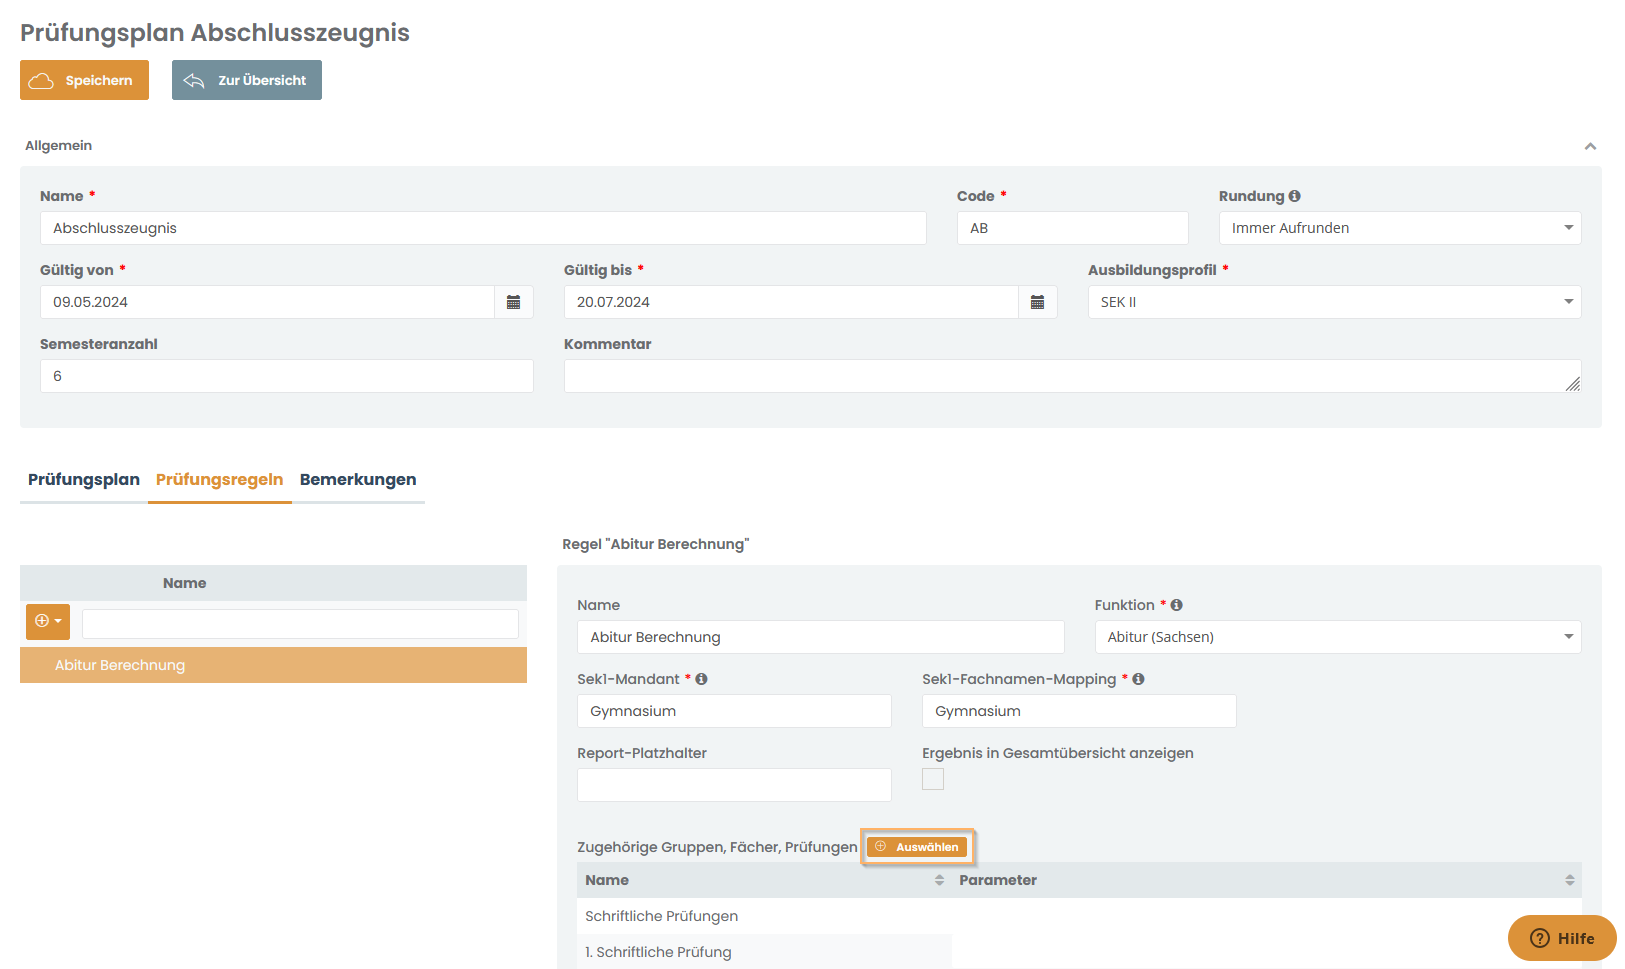
Task: Click the Speichern save button
Action: coord(84,80)
